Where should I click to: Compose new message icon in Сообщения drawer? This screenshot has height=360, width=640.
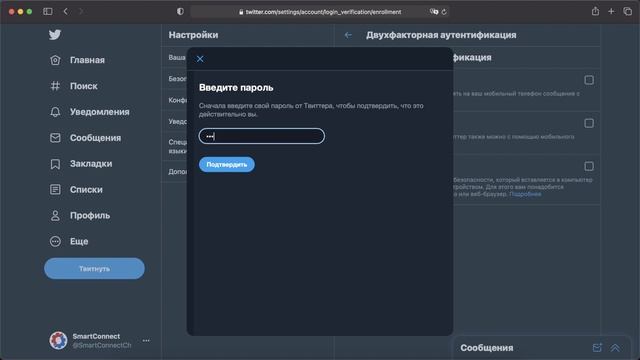click(597, 348)
